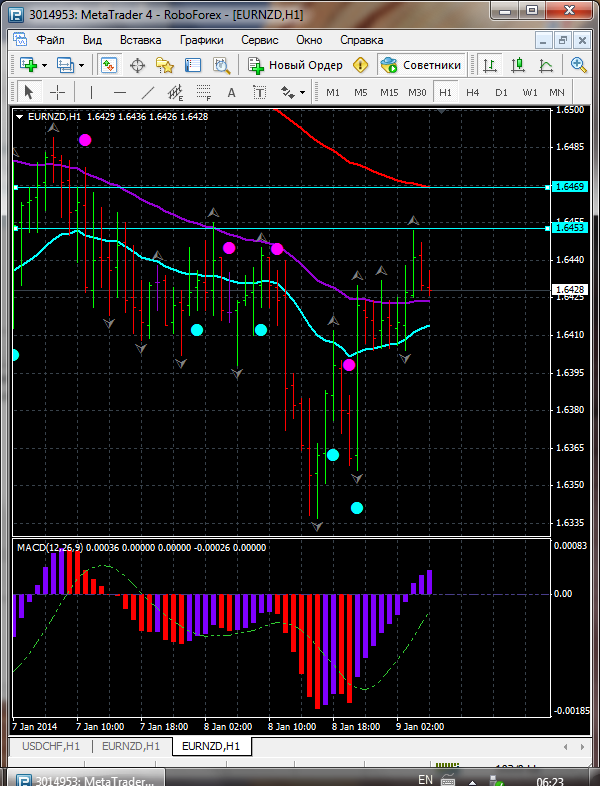Click the arrows objects icon
Viewport: 600px width, 786px height.
(x=288, y=92)
